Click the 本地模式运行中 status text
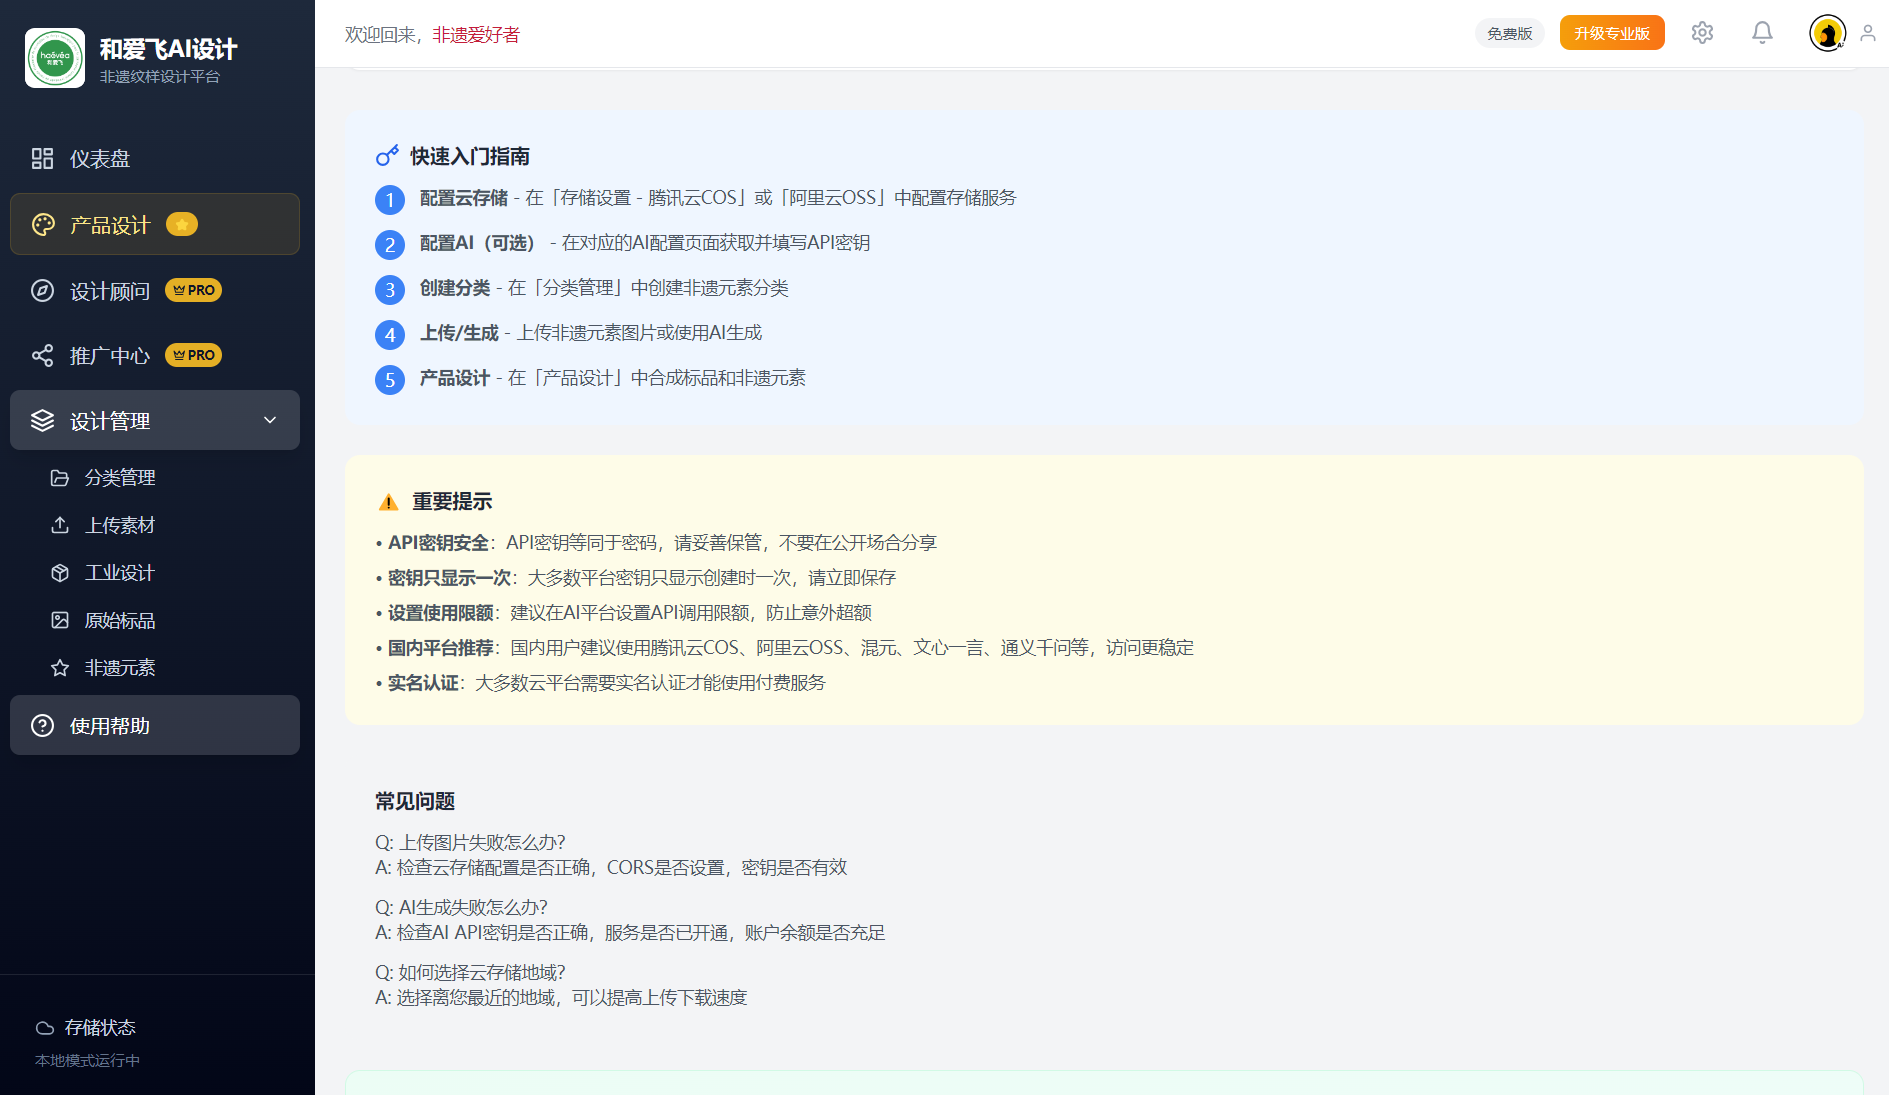 pyautogui.click(x=87, y=1060)
